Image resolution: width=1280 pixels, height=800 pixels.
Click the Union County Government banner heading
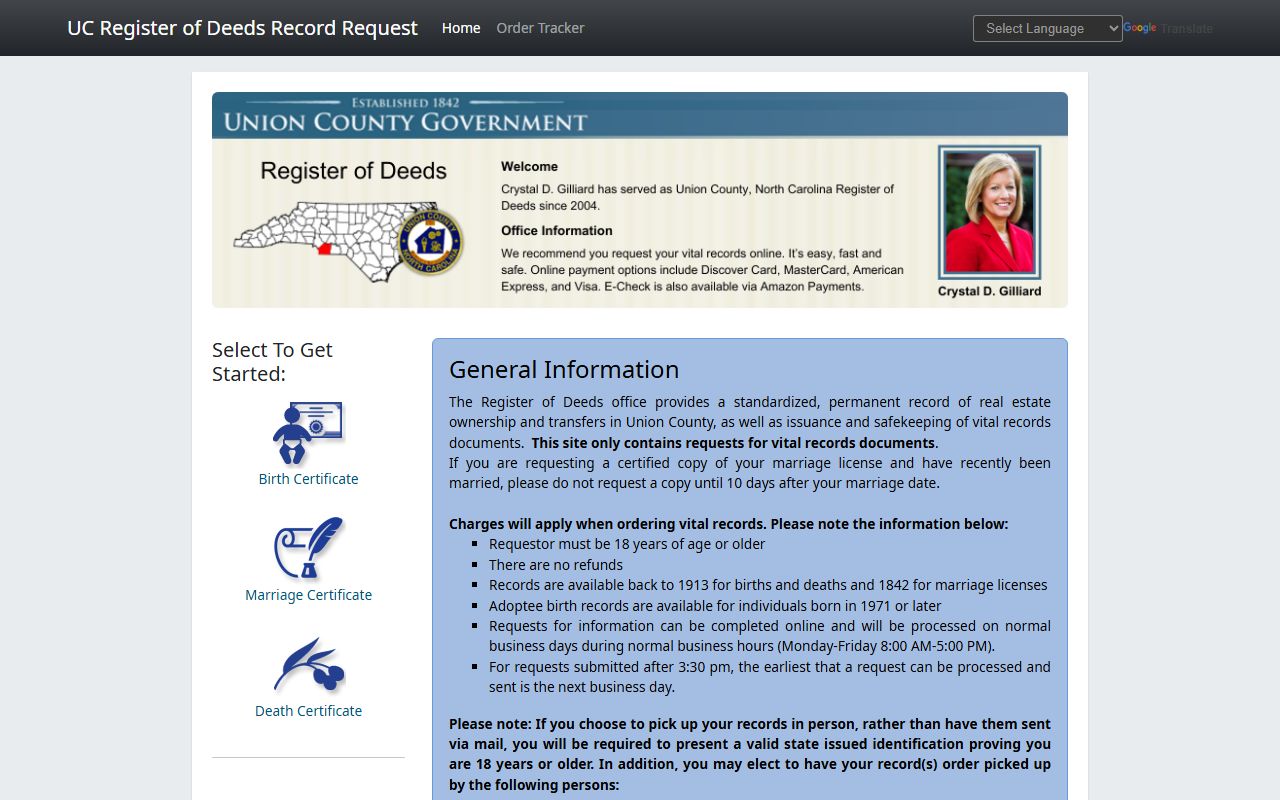pos(405,122)
